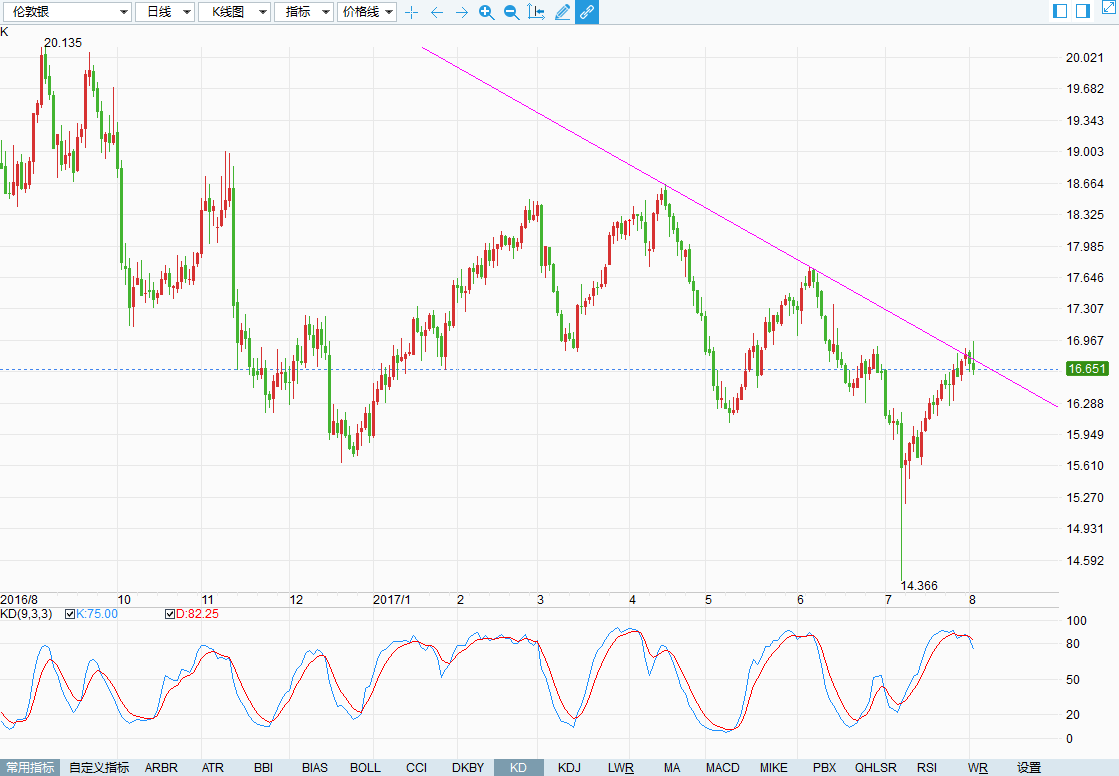Uncheck the K line checkbox
The height and width of the screenshot is (776, 1119).
(70, 613)
